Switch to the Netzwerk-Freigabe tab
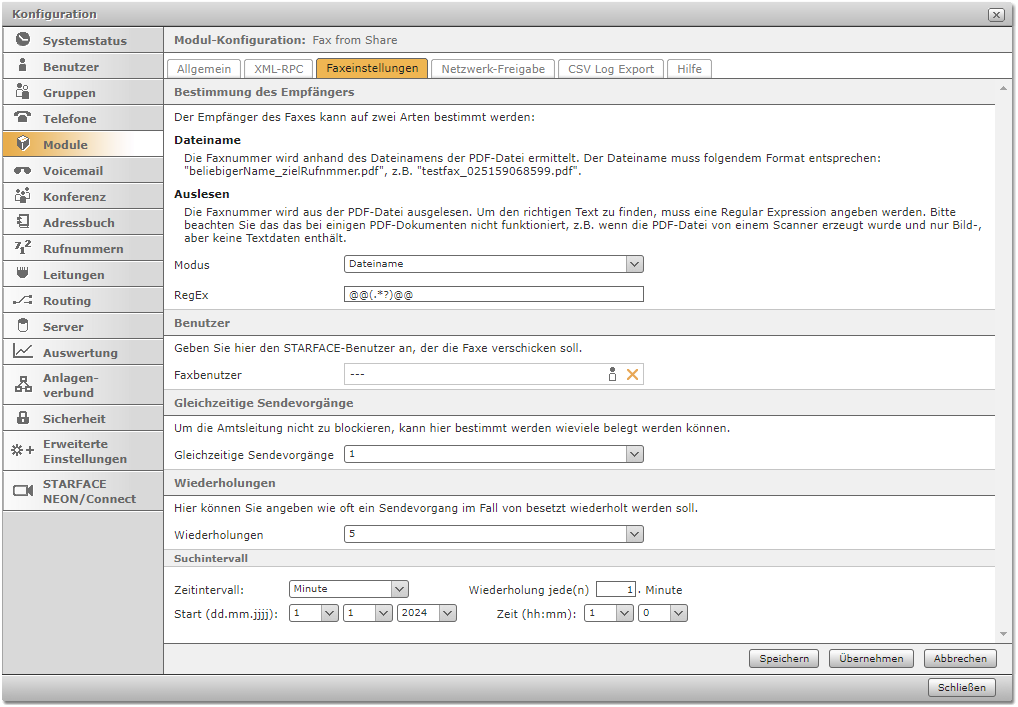The height and width of the screenshot is (707, 1018). [x=493, y=69]
